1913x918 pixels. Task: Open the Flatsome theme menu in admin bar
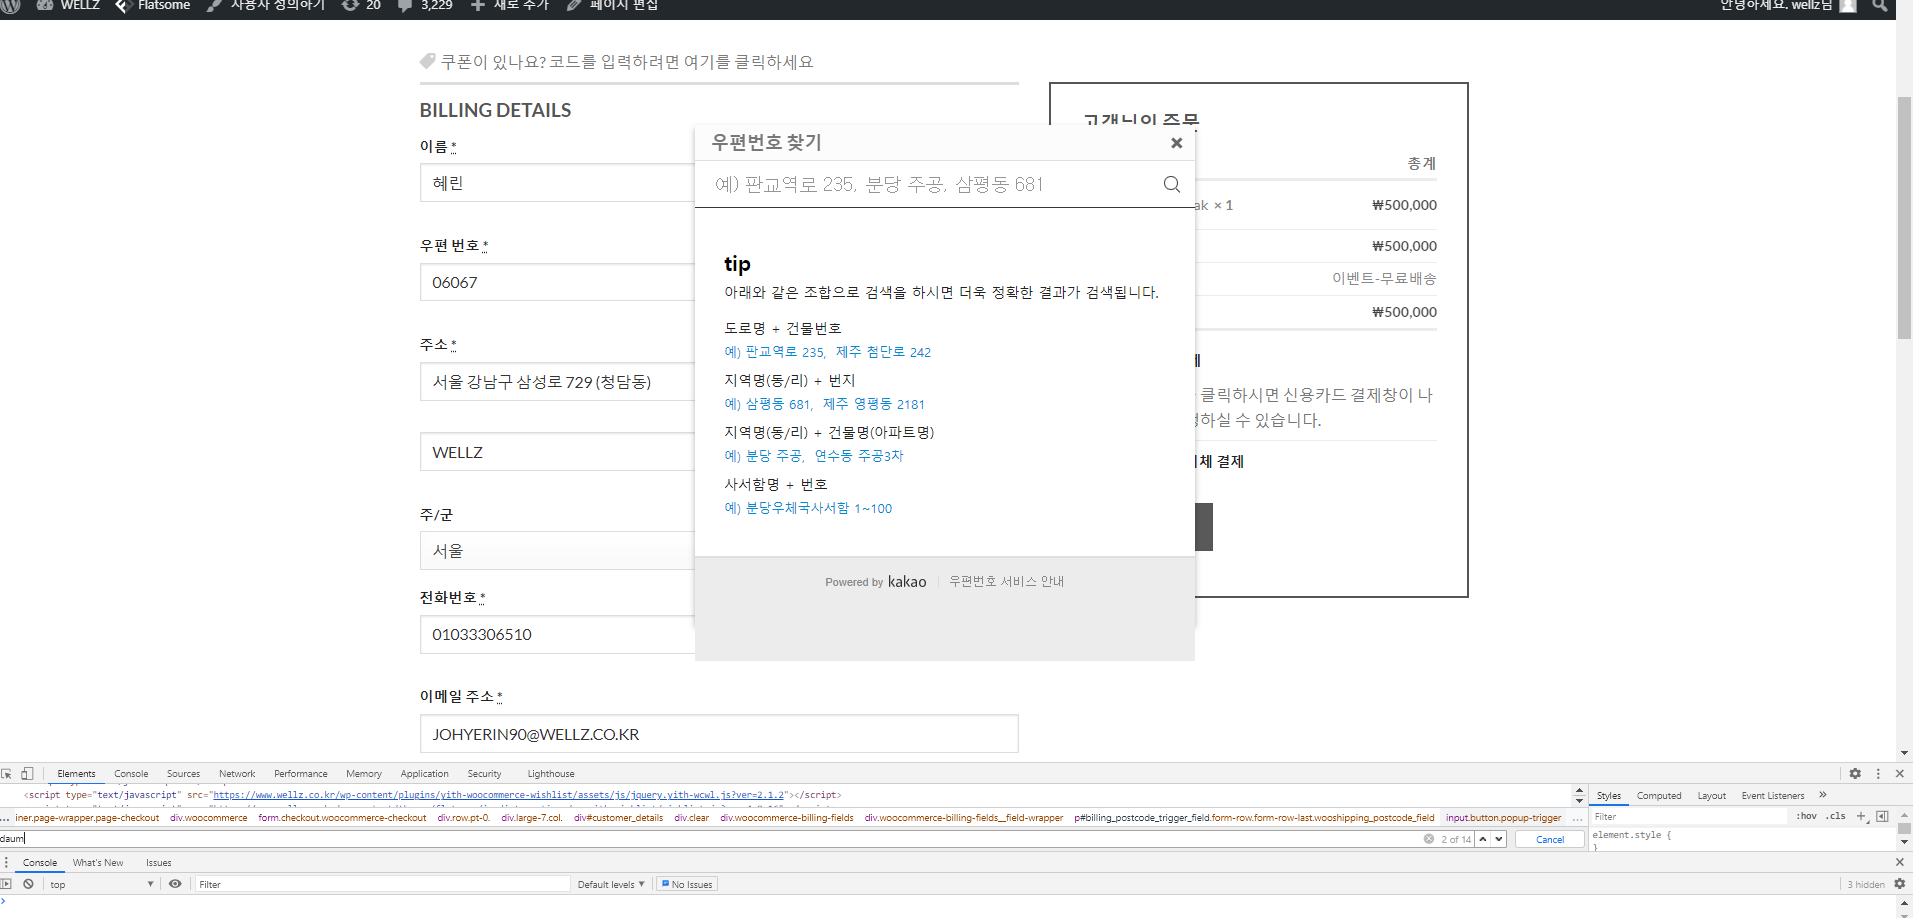(x=153, y=5)
